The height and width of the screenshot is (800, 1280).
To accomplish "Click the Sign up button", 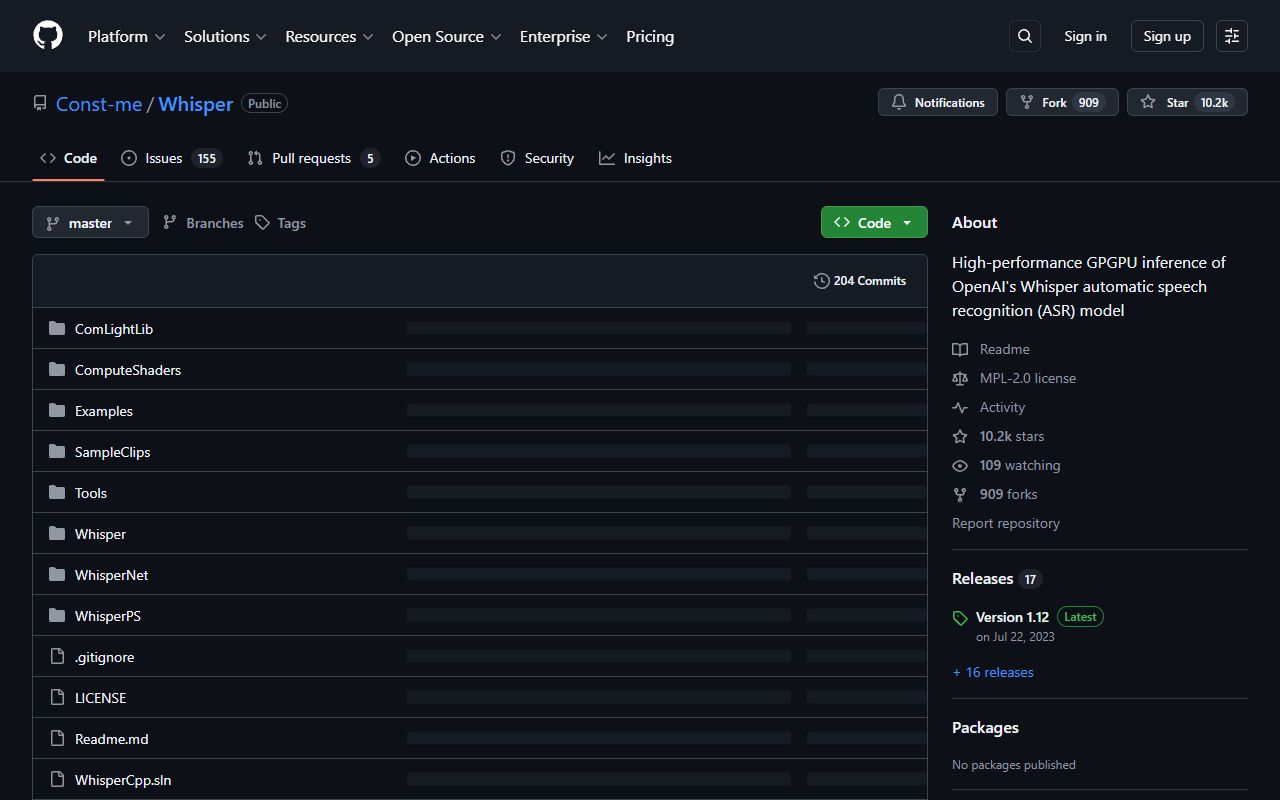I will [1166, 36].
